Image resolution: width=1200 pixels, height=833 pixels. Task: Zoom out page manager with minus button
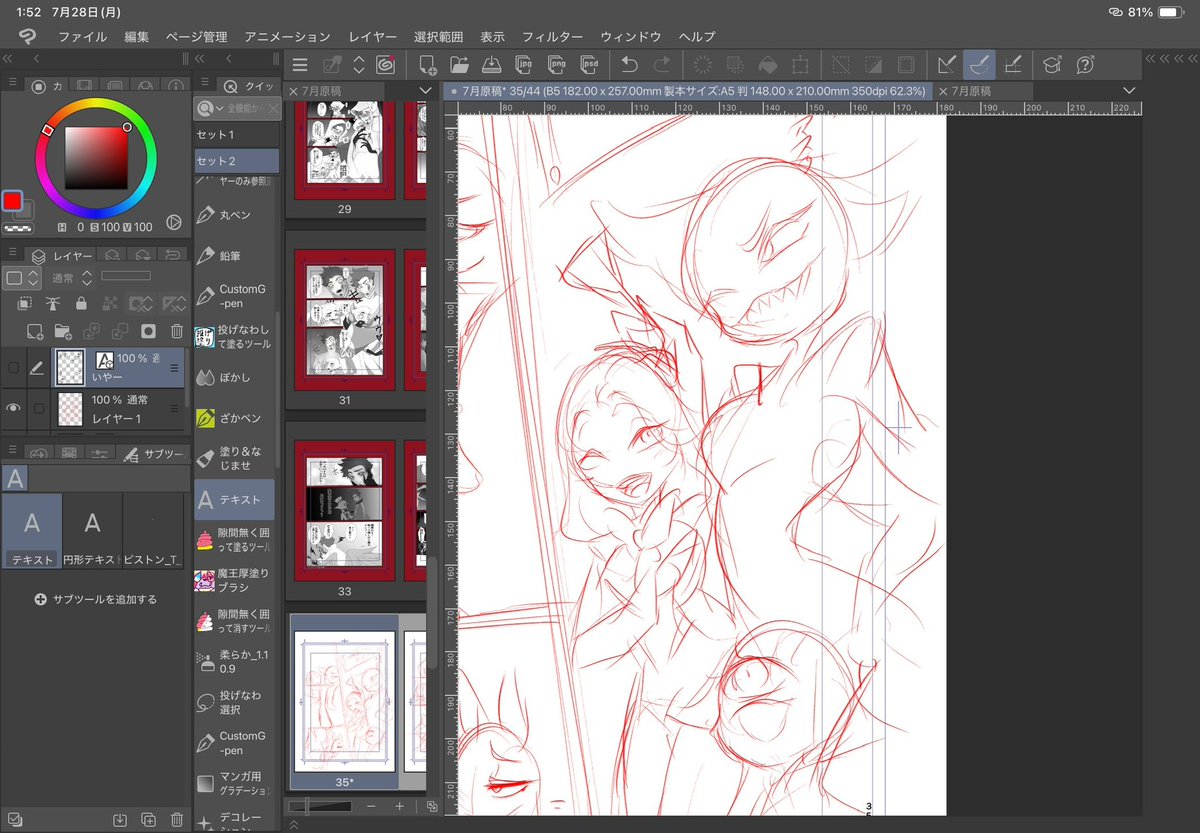tap(371, 806)
